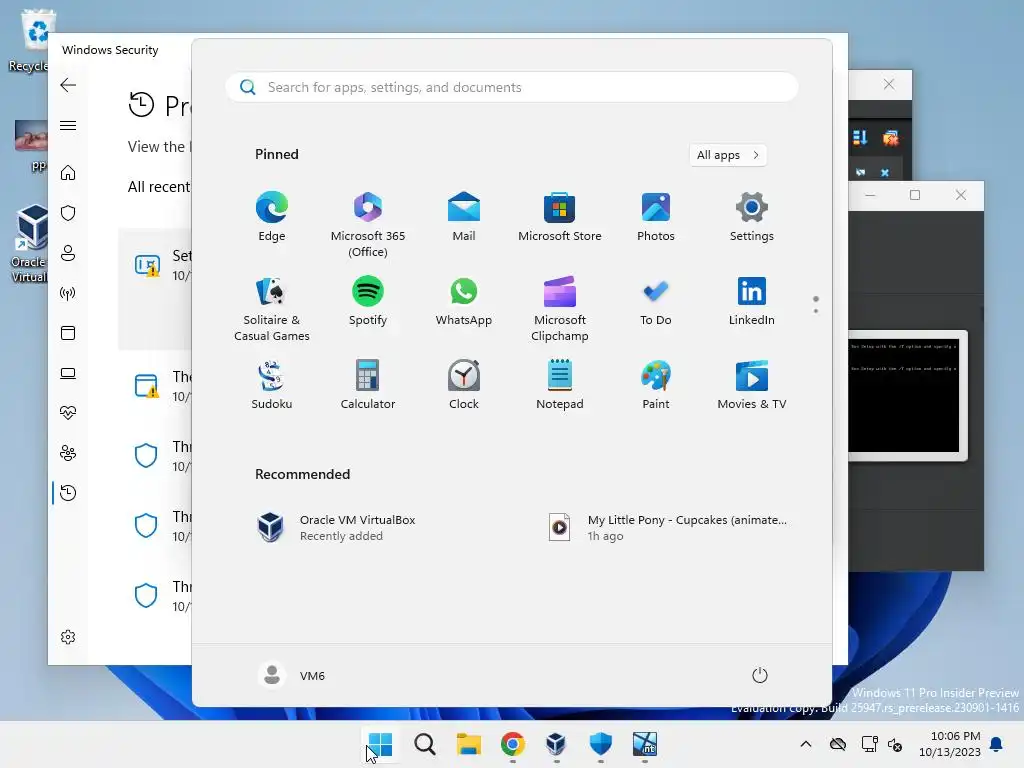1024x768 pixels.
Task: Open File Explorer from taskbar
Action: [x=468, y=744]
